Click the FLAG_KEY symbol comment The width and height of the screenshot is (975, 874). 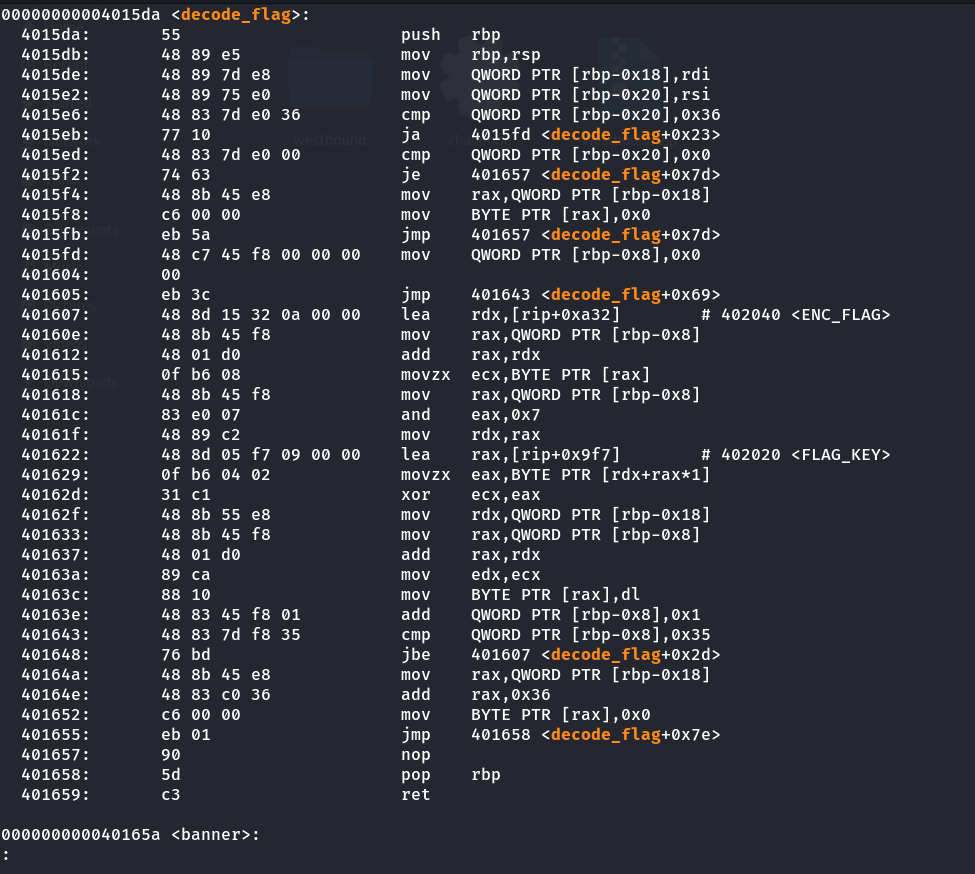click(x=841, y=454)
